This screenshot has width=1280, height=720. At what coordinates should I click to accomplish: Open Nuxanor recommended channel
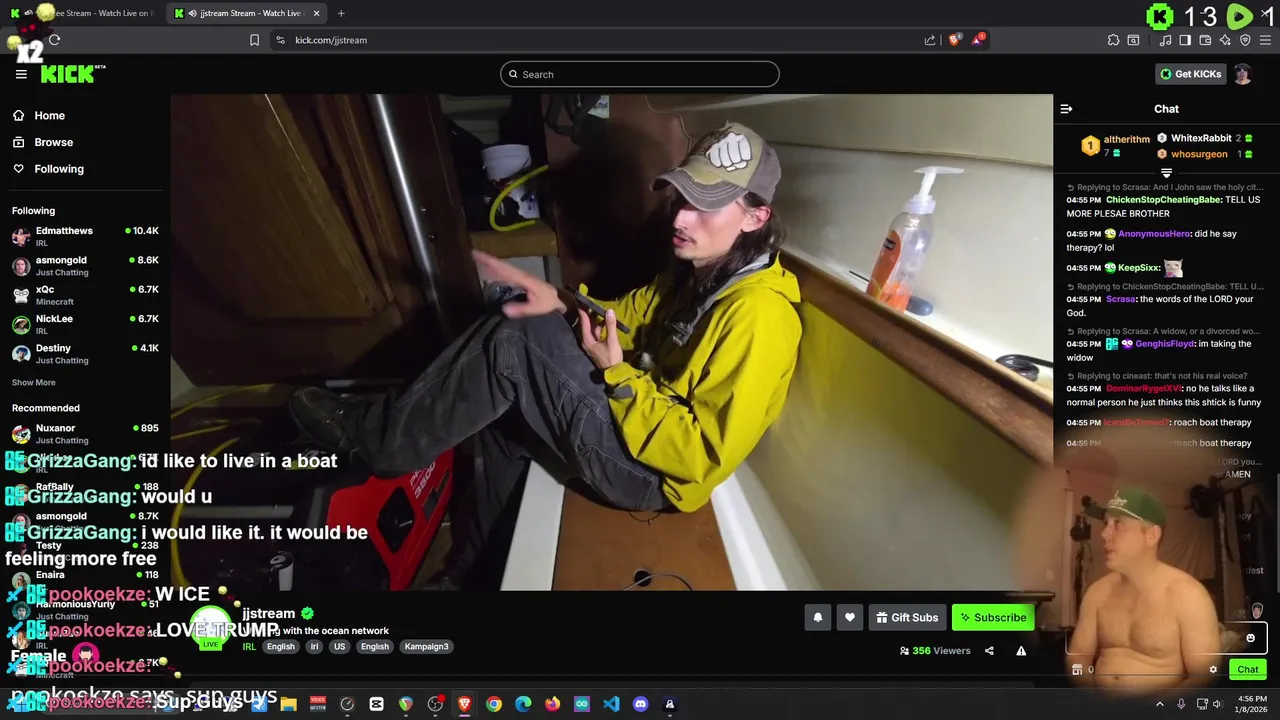pyautogui.click(x=85, y=433)
